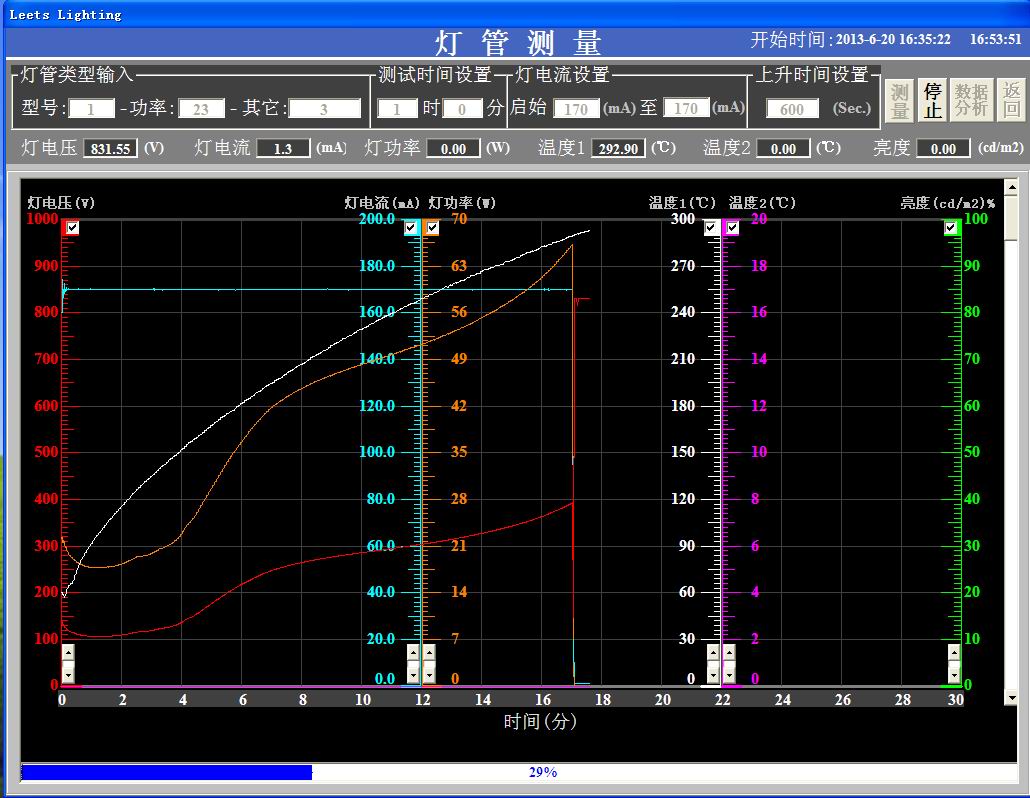Click the 启始 start current input field
1030x798 pixels.
(576, 109)
